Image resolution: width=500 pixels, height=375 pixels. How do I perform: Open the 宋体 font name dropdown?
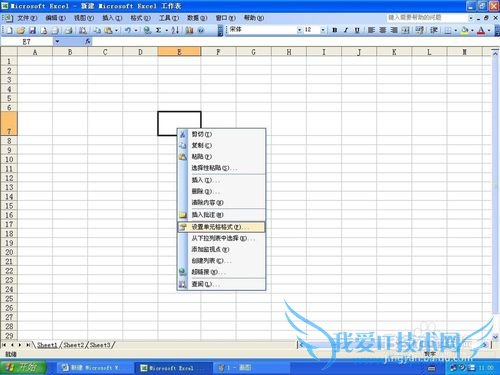coord(299,30)
